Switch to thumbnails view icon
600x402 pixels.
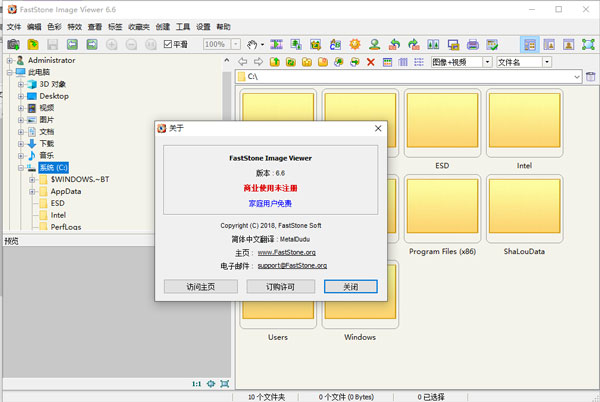click(387, 62)
